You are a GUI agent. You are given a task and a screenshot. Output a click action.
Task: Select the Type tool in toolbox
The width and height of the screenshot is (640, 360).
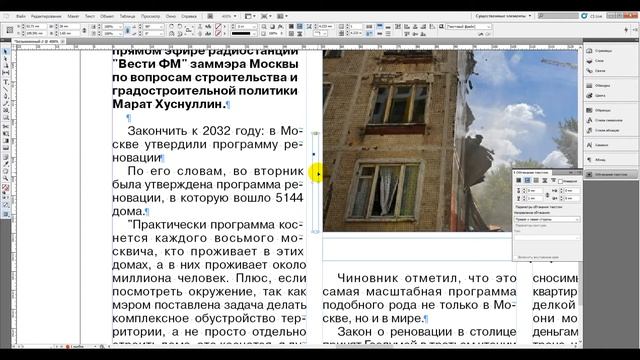(5, 82)
